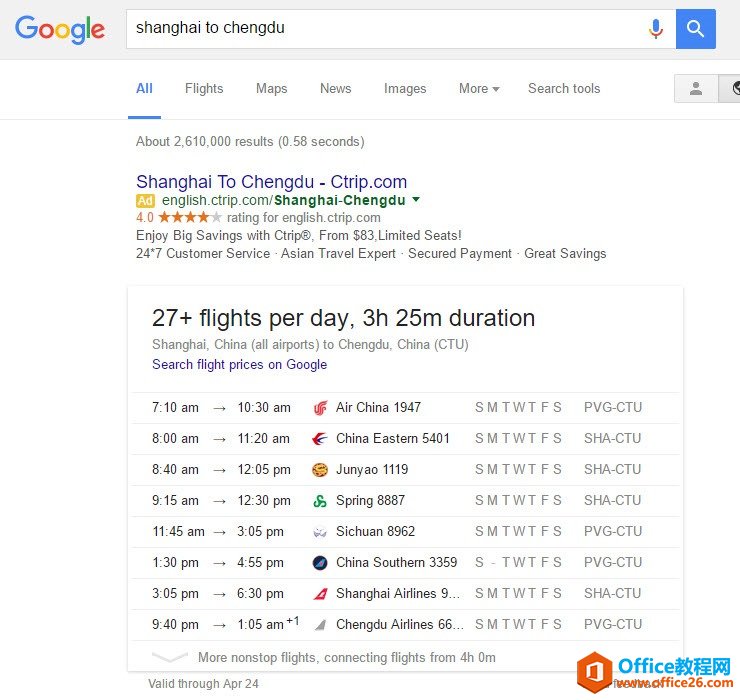Click 1:30 pm departure time

point(175,563)
